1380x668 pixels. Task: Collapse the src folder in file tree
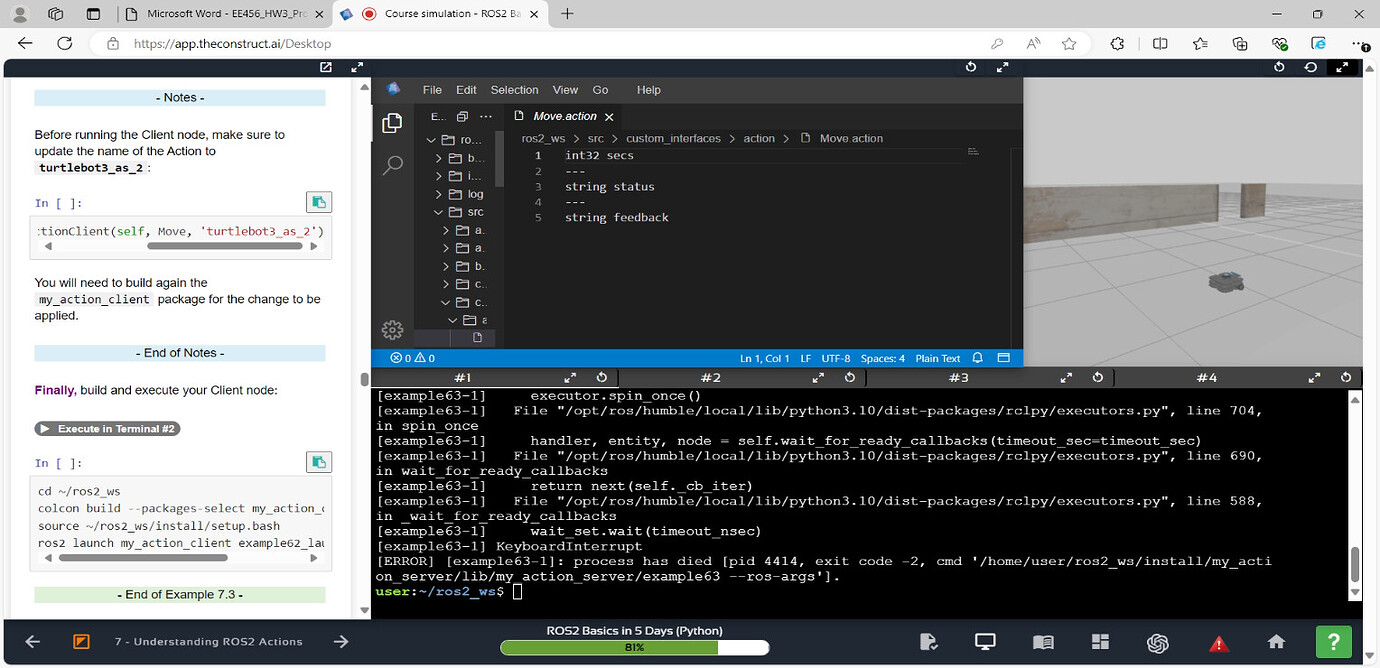point(439,212)
